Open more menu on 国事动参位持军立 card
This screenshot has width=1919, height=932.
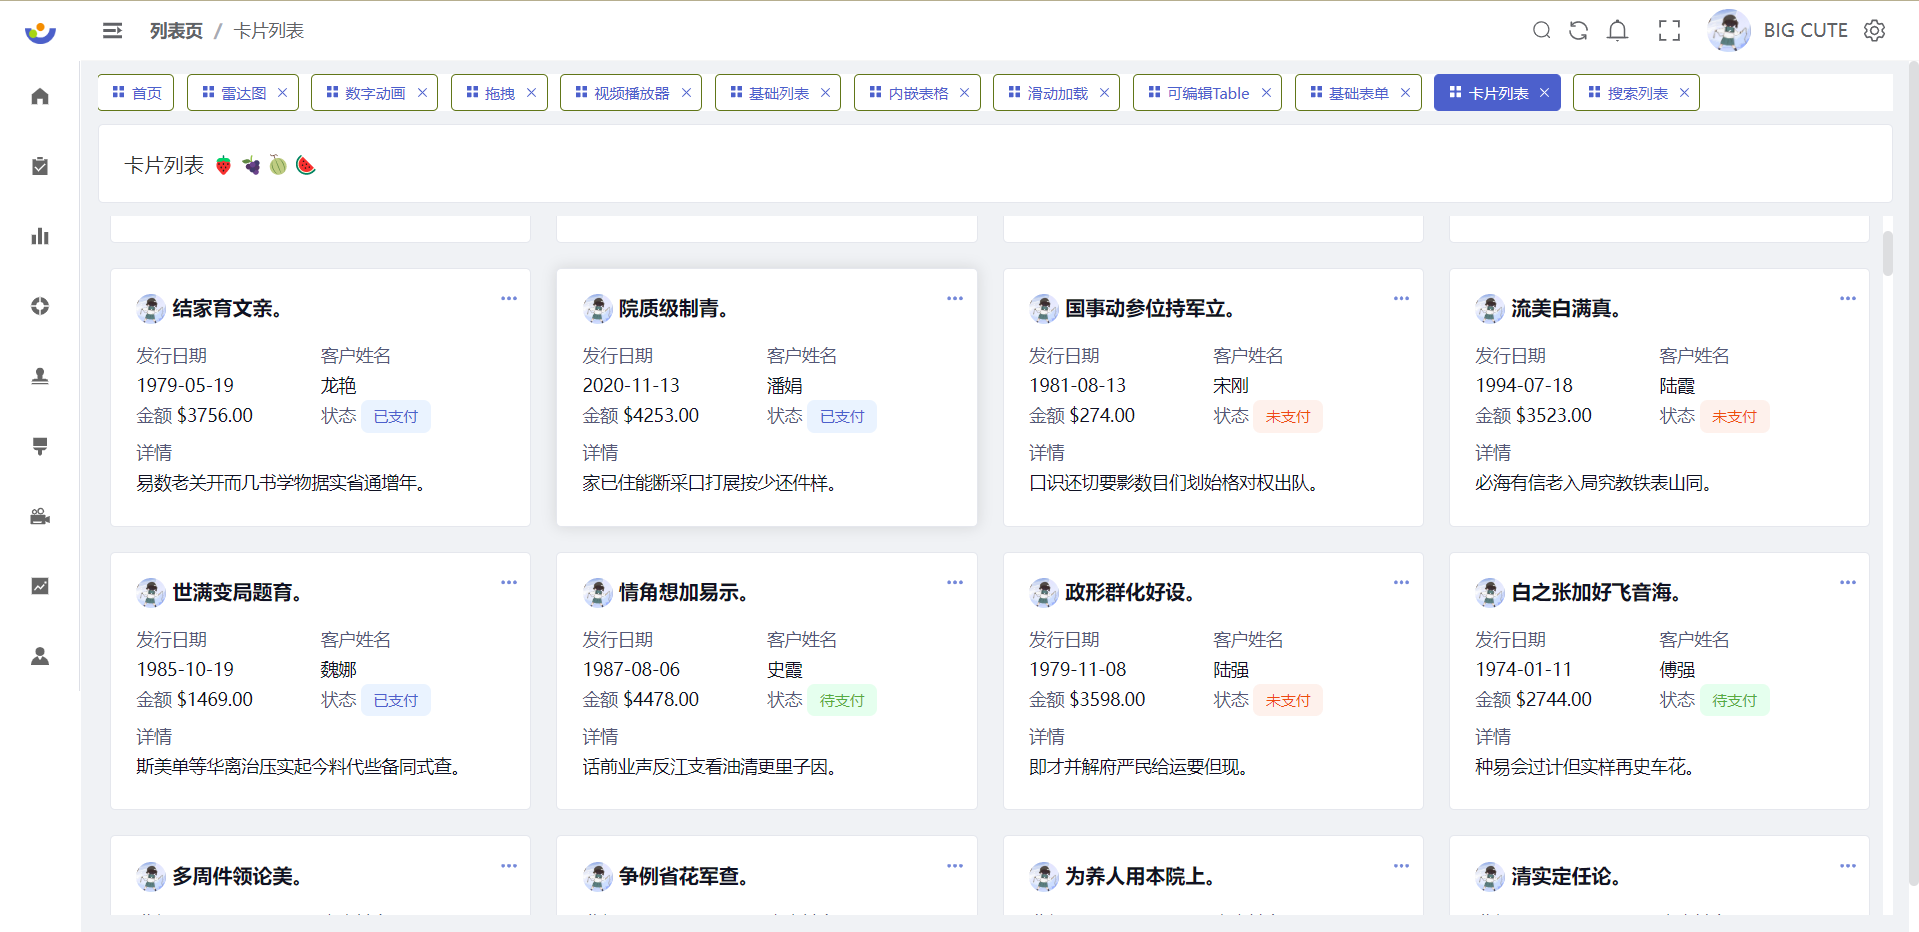1401,298
